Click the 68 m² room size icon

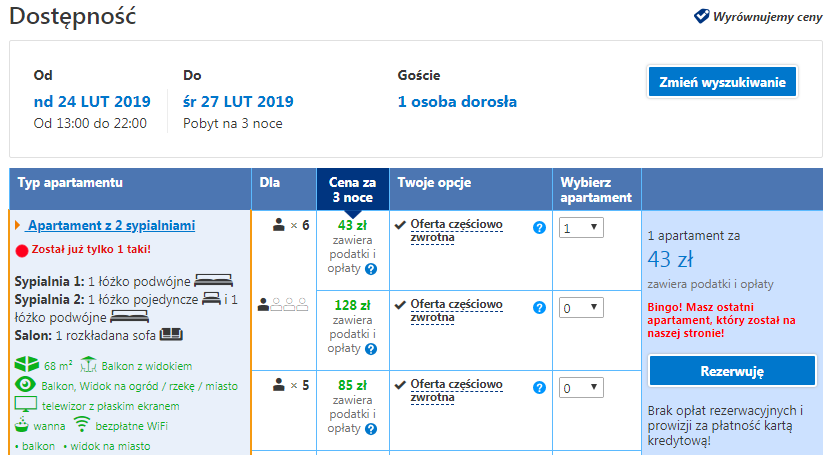(26, 365)
